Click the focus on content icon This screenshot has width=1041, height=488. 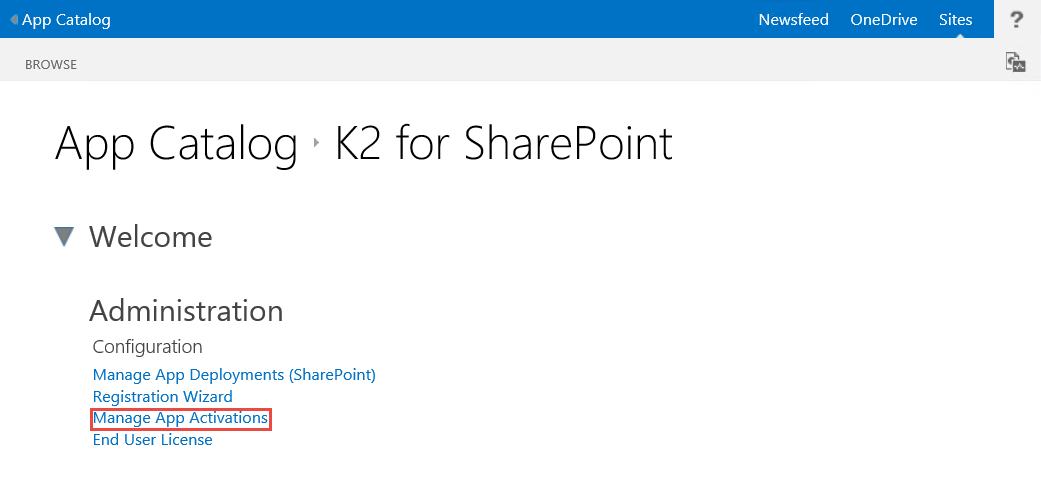pyautogui.click(x=1016, y=62)
